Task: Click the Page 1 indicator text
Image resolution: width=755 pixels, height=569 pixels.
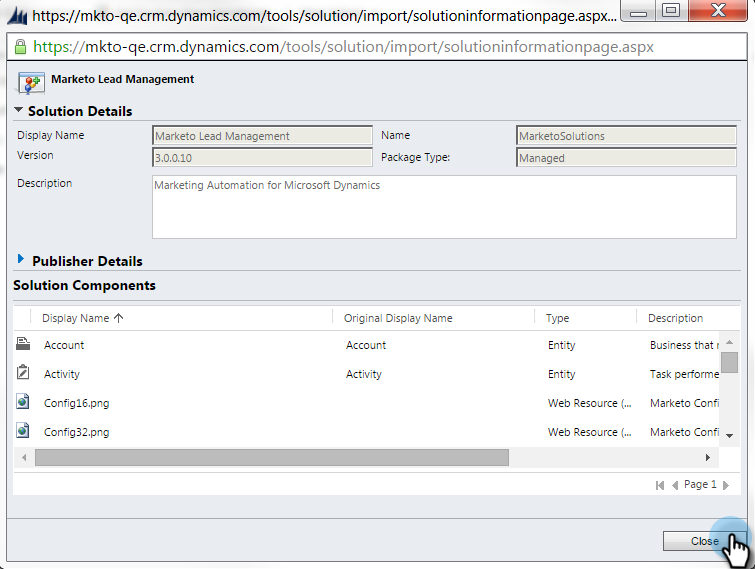Action: pyautogui.click(x=700, y=484)
